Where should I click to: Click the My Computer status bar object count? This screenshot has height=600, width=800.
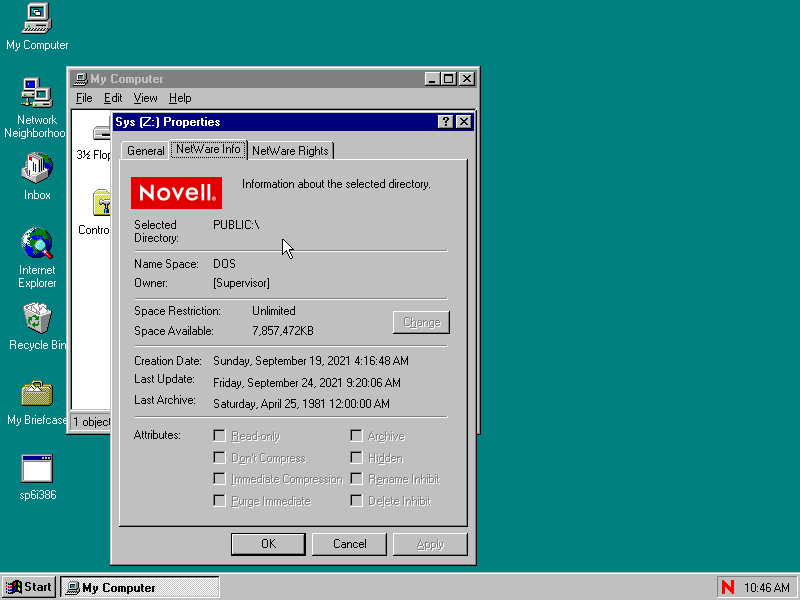tap(91, 422)
